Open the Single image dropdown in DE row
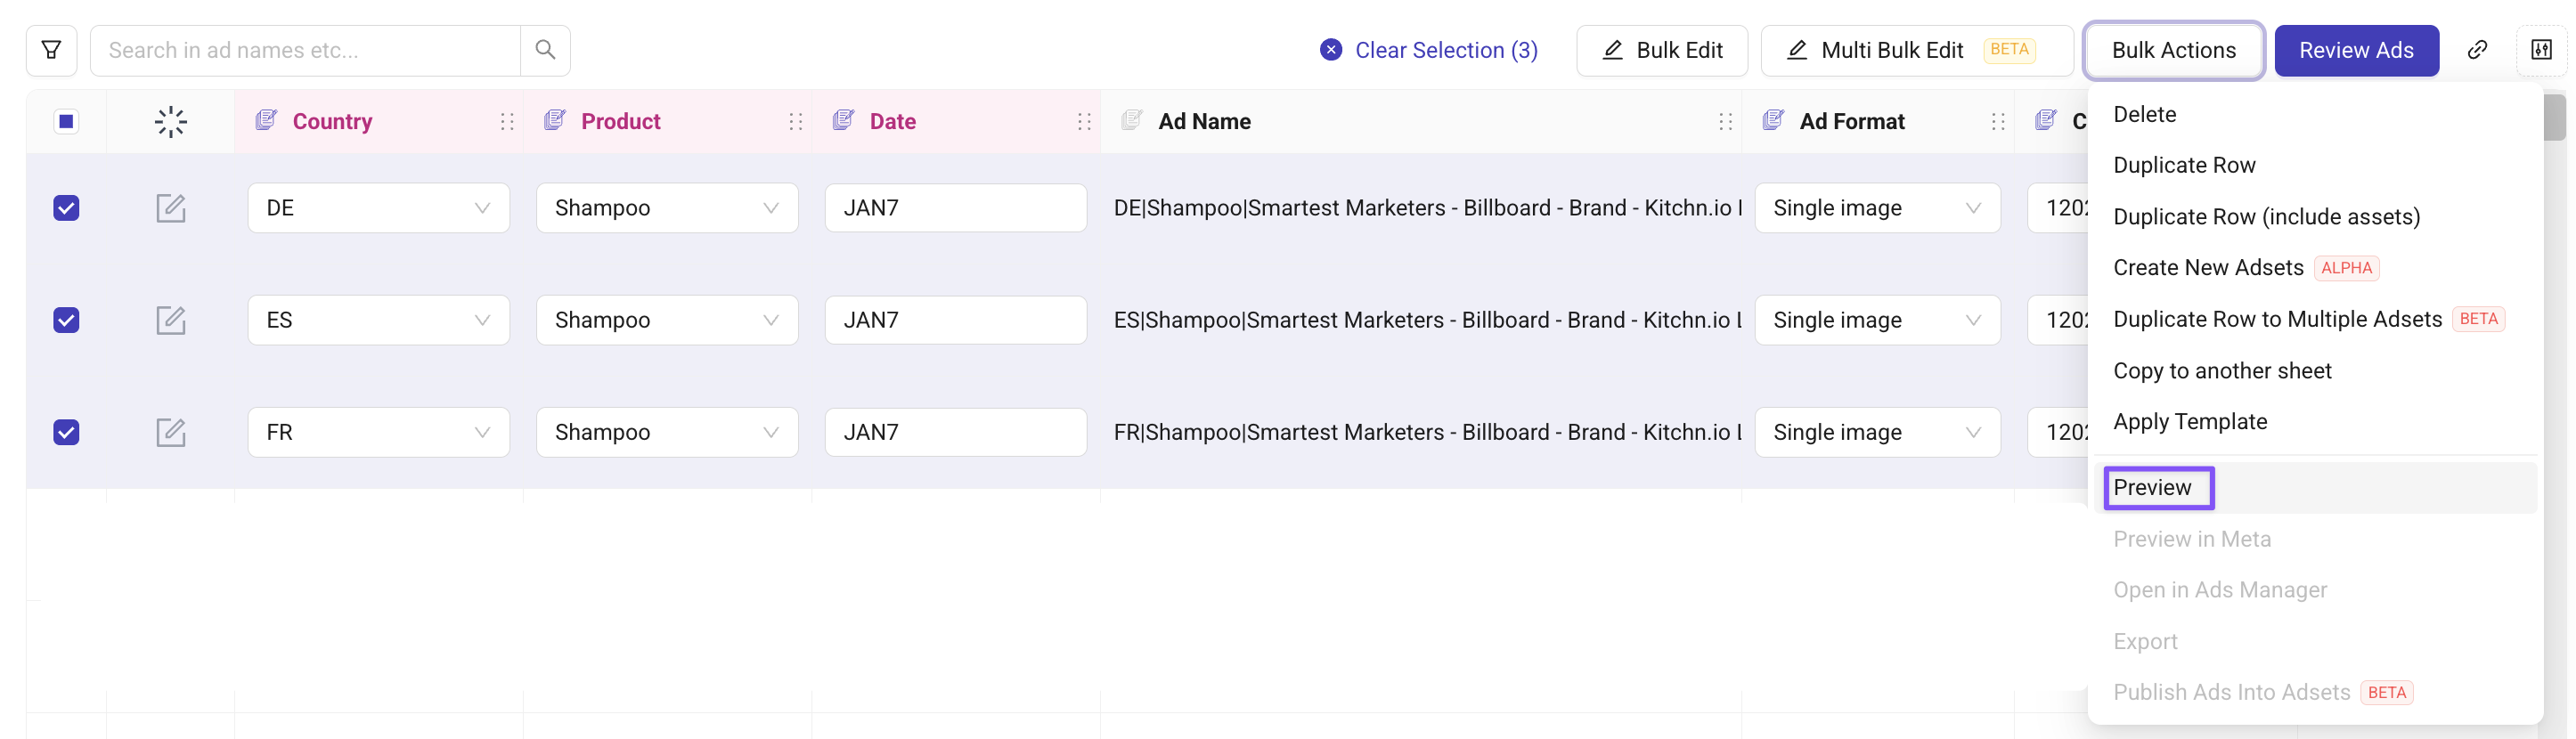The width and height of the screenshot is (2576, 739). (x=1877, y=208)
